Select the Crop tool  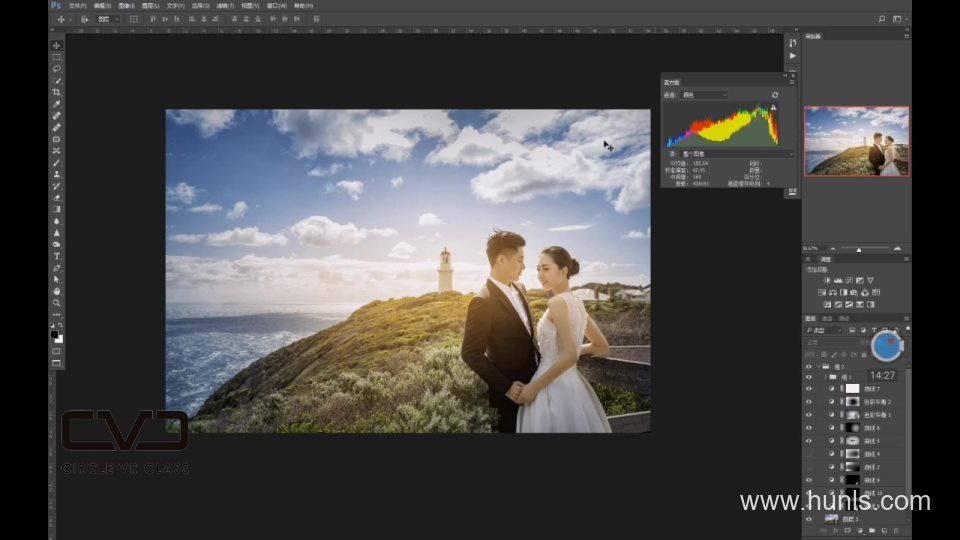pyautogui.click(x=56, y=92)
